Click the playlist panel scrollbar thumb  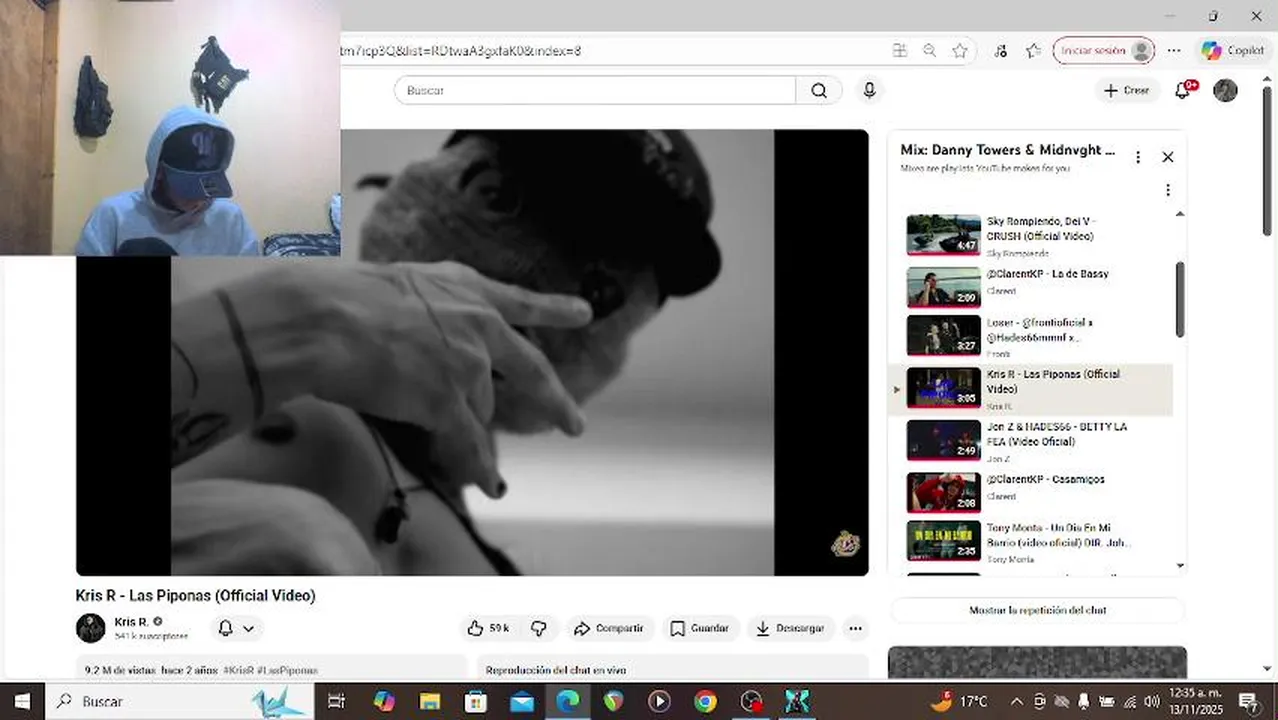pyautogui.click(x=1180, y=299)
